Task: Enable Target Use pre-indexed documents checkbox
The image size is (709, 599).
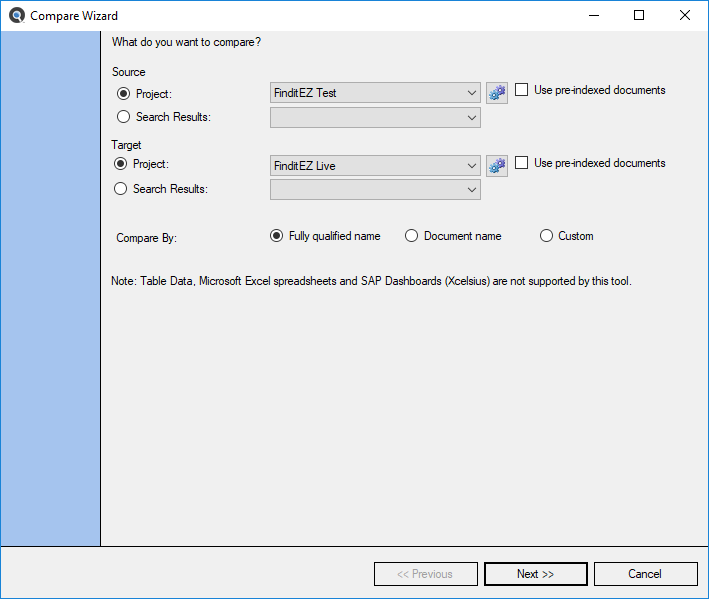Action: click(x=521, y=162)
